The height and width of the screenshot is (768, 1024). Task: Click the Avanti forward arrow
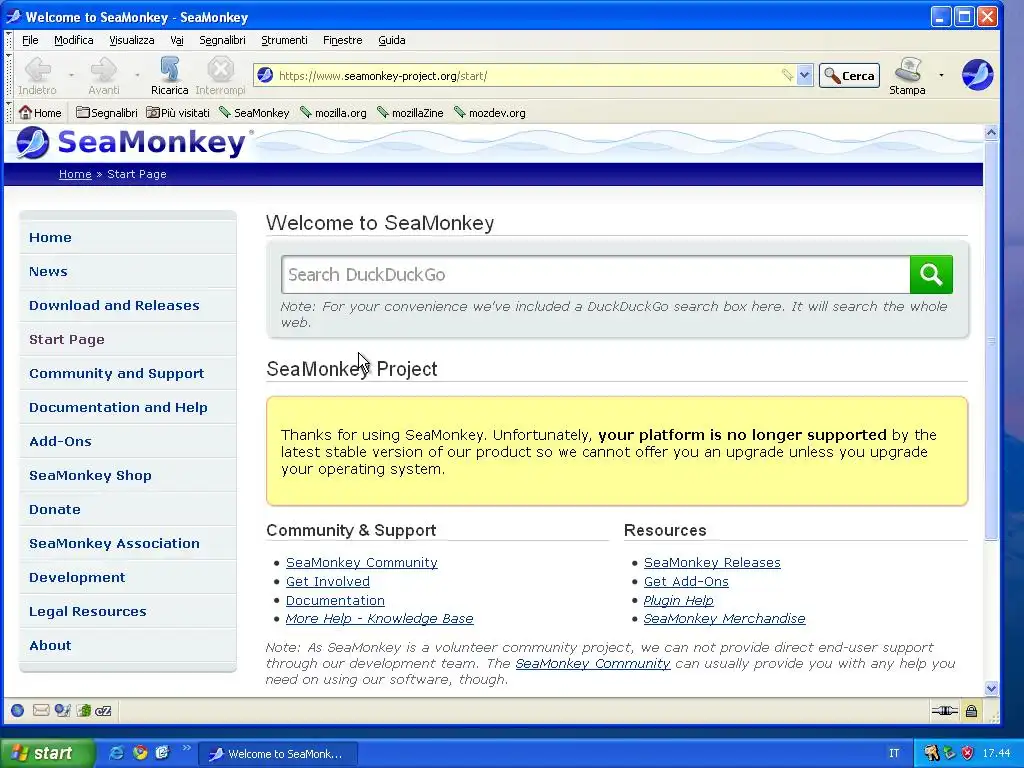(x=103, y=76)
